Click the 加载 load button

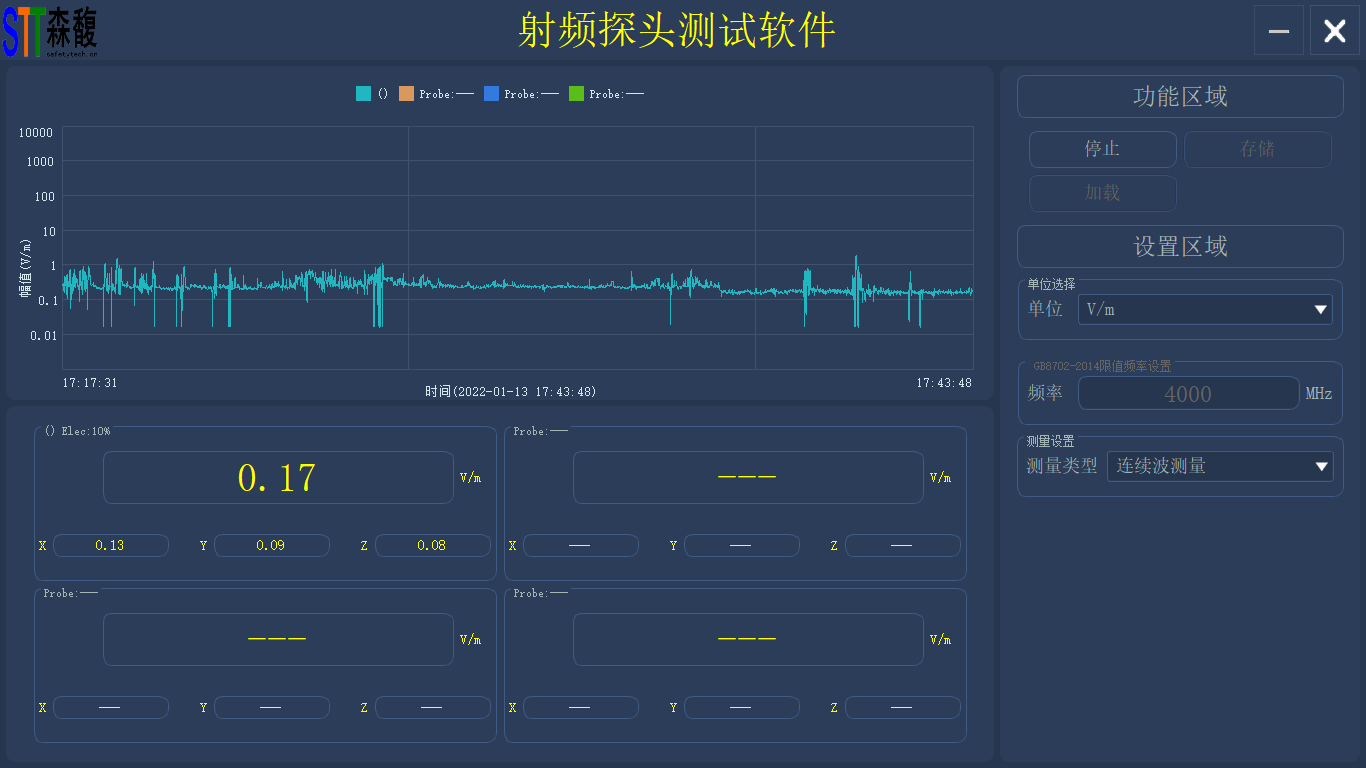tap(1102, 193)
